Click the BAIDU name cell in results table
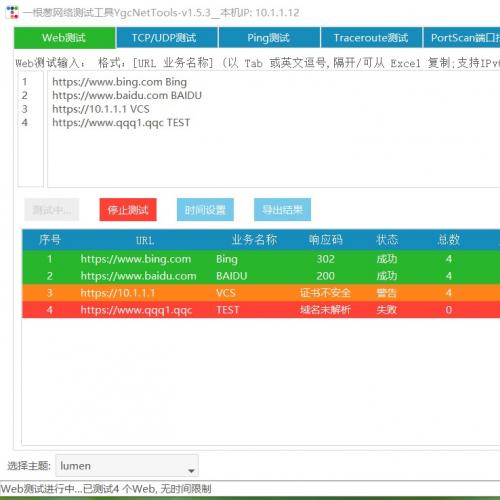 click(x=232, y=276)
